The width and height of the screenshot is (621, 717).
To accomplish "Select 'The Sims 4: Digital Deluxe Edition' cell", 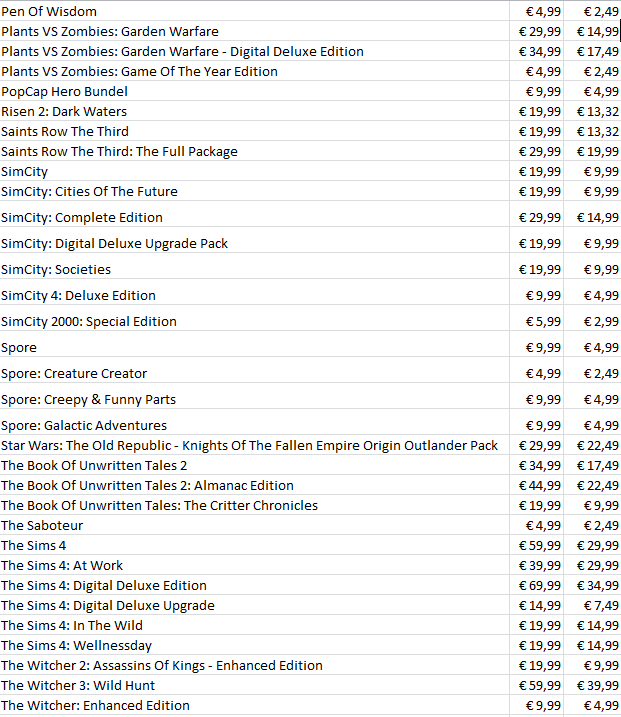I will pyautogui.click(x=255, y=585).
